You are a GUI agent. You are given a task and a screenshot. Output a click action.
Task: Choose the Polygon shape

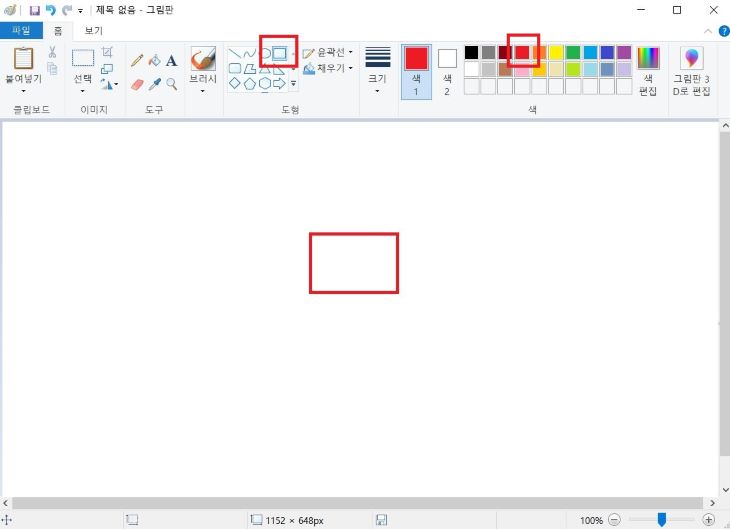coord(250,69)
